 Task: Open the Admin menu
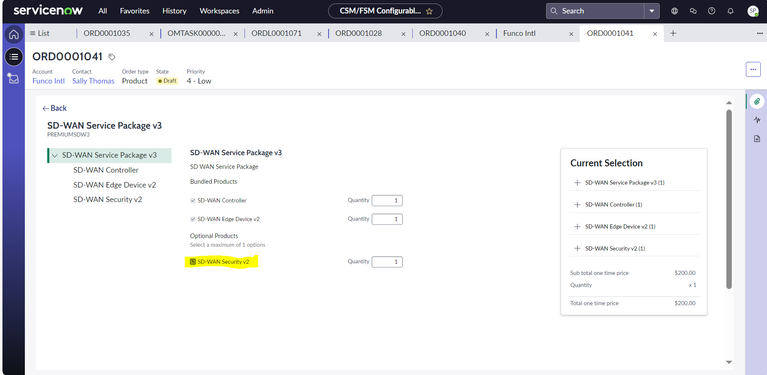point(263,11)
